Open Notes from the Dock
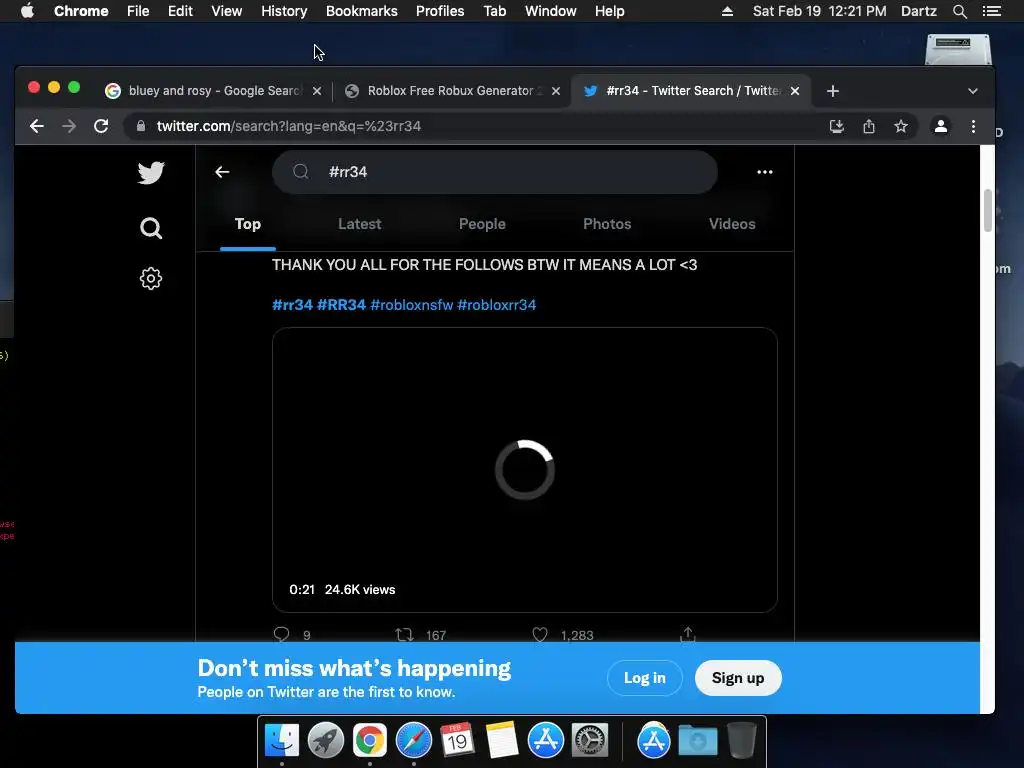The height and width of the screenshot is (768, 1024). click(502, 741)
